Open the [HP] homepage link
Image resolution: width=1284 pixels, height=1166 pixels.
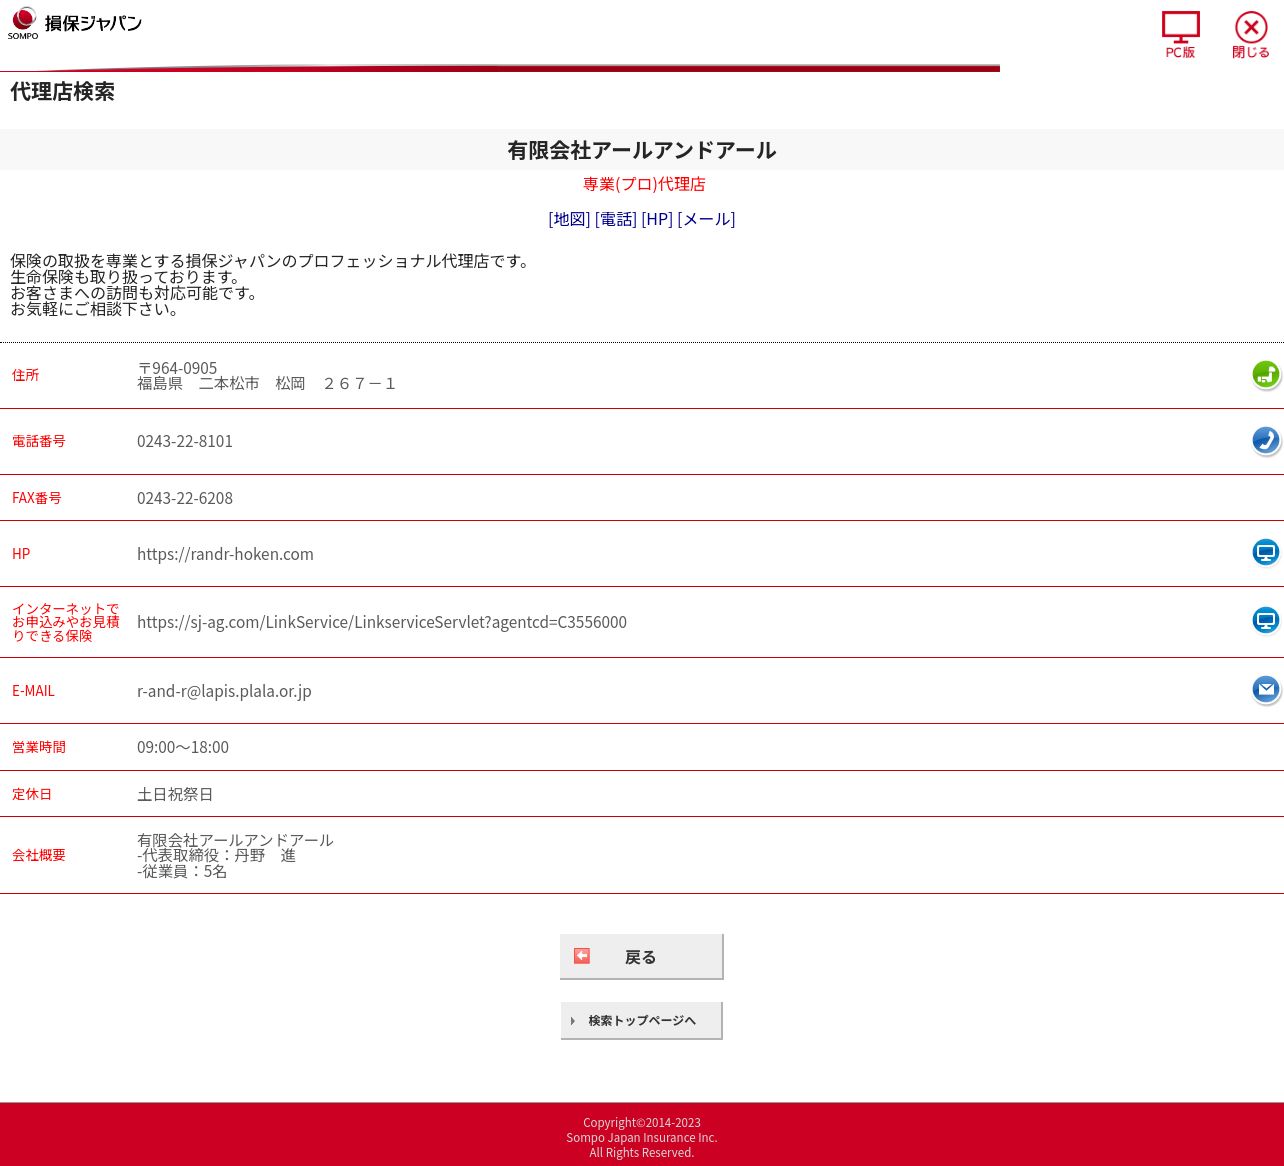click(657, 219)
